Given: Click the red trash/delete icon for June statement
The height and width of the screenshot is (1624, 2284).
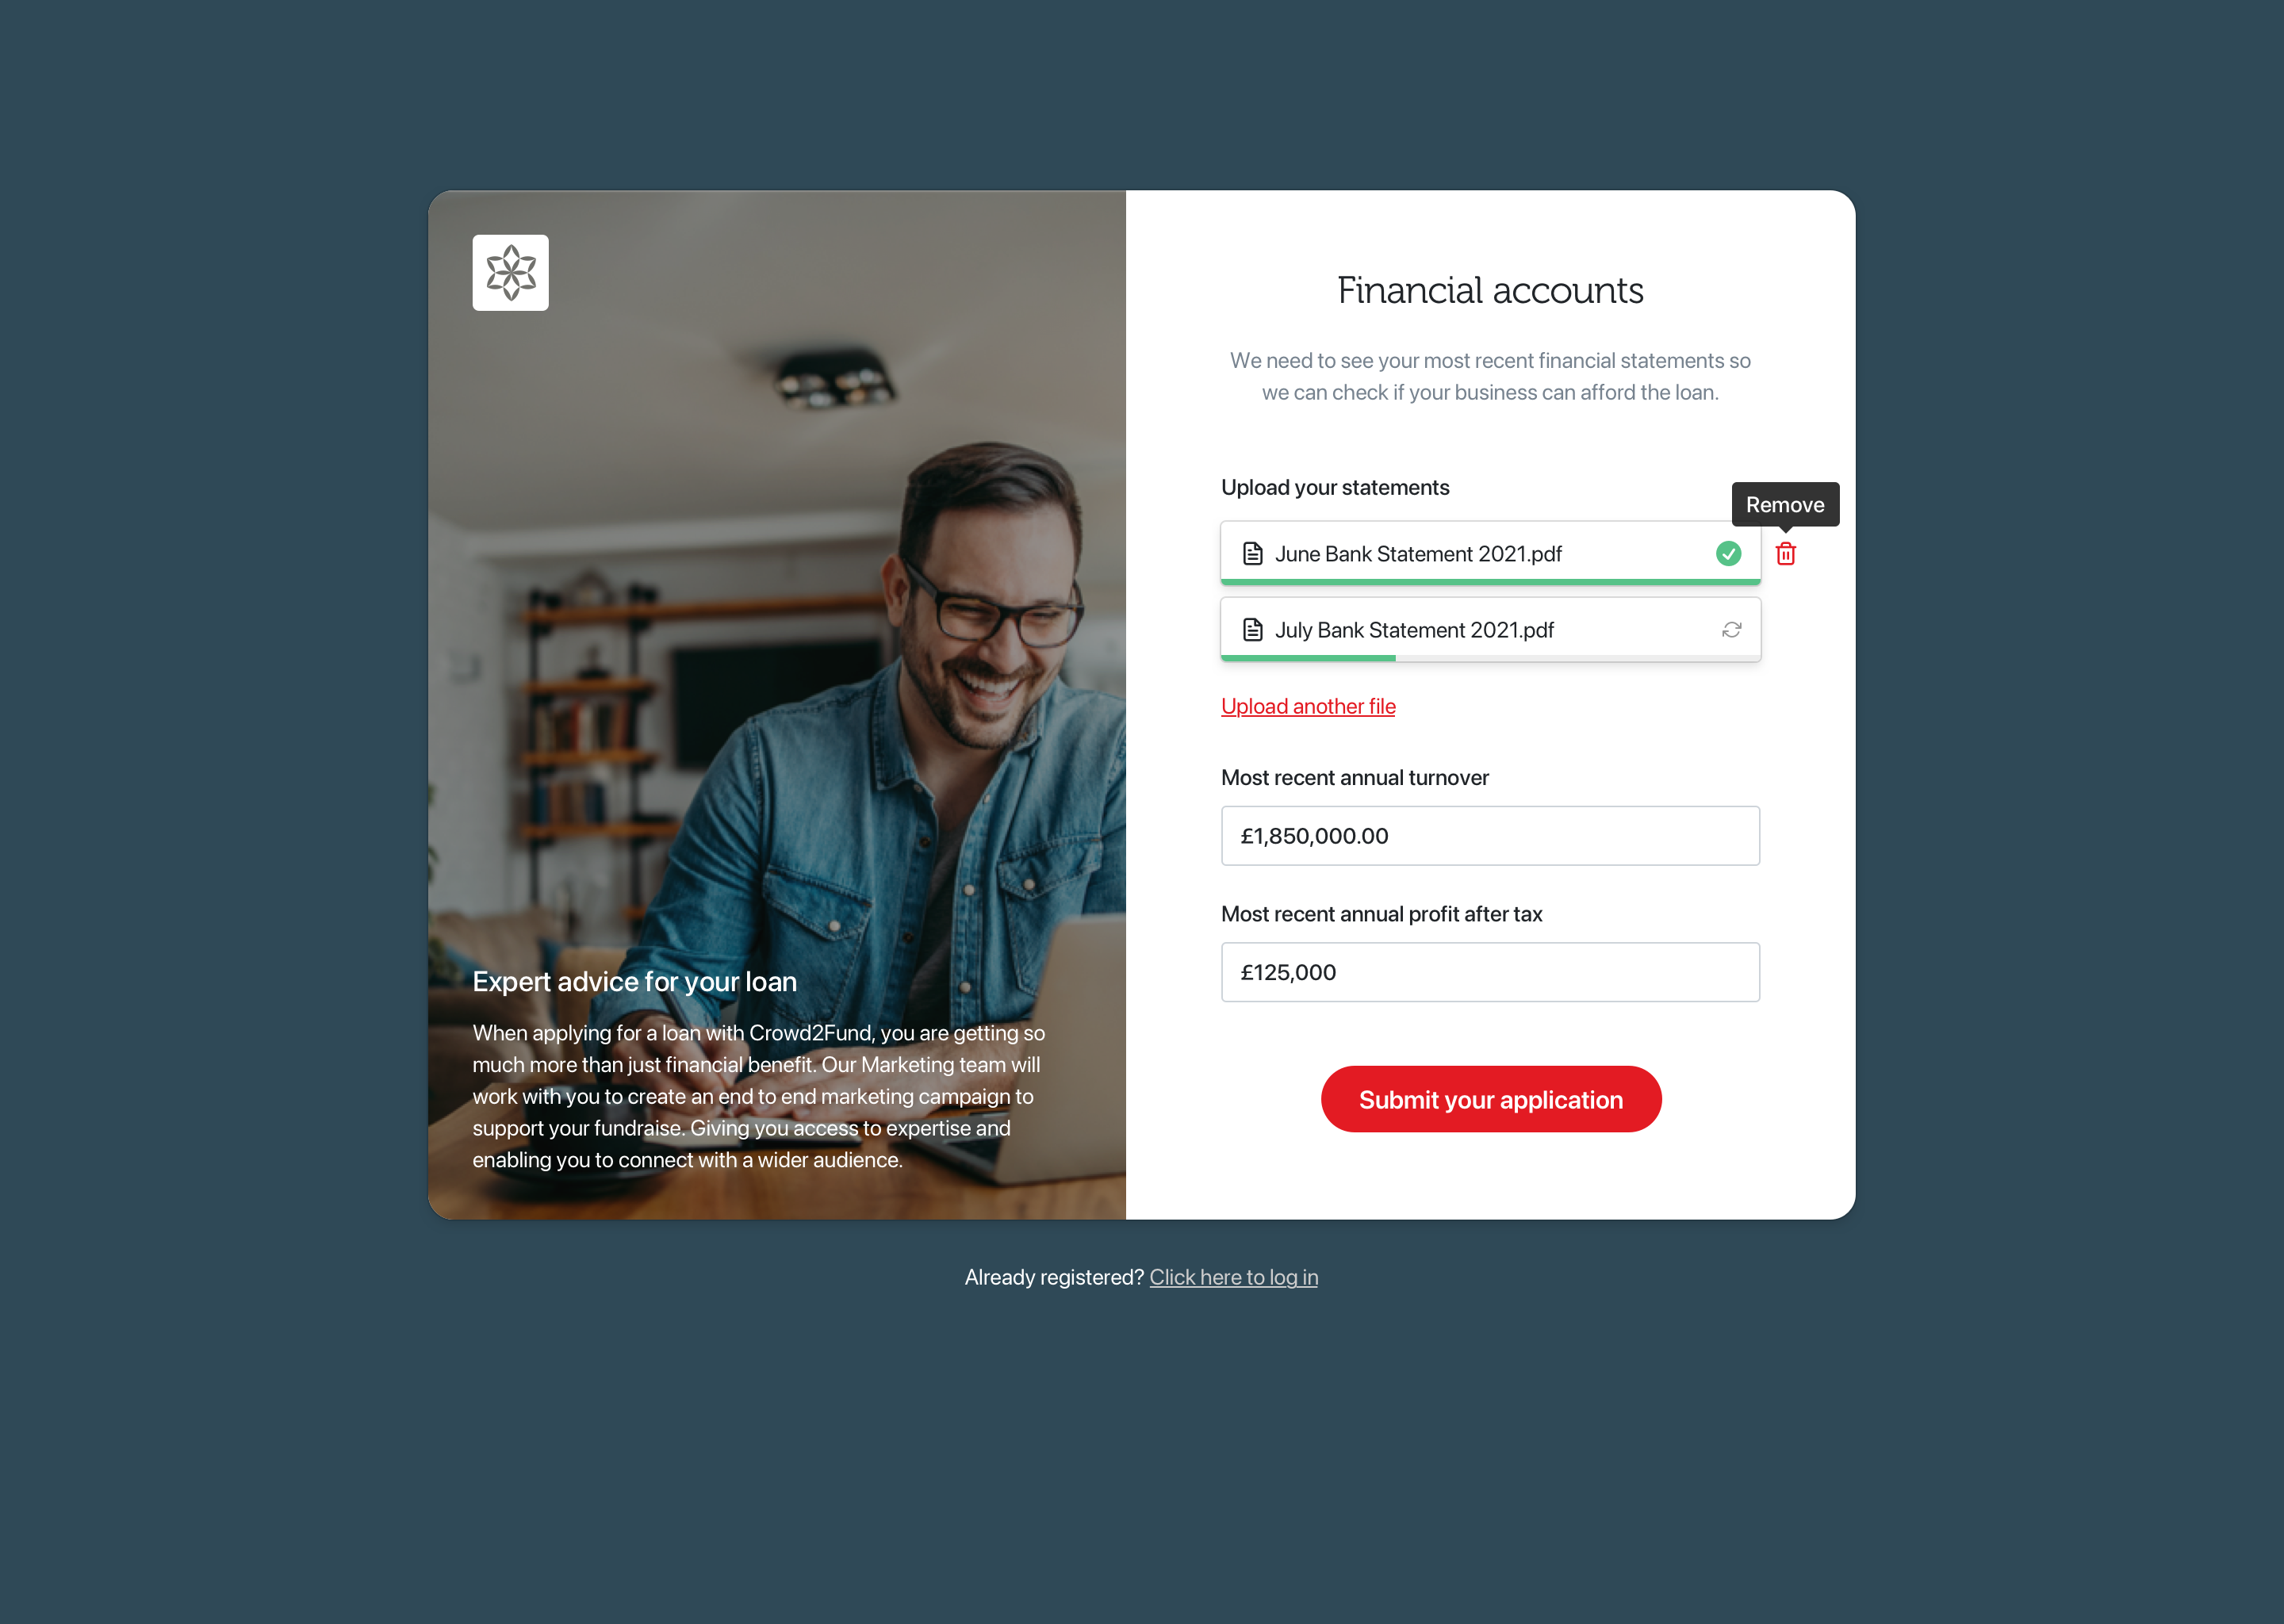Looking at the screenshot, I should [1787, 553].
